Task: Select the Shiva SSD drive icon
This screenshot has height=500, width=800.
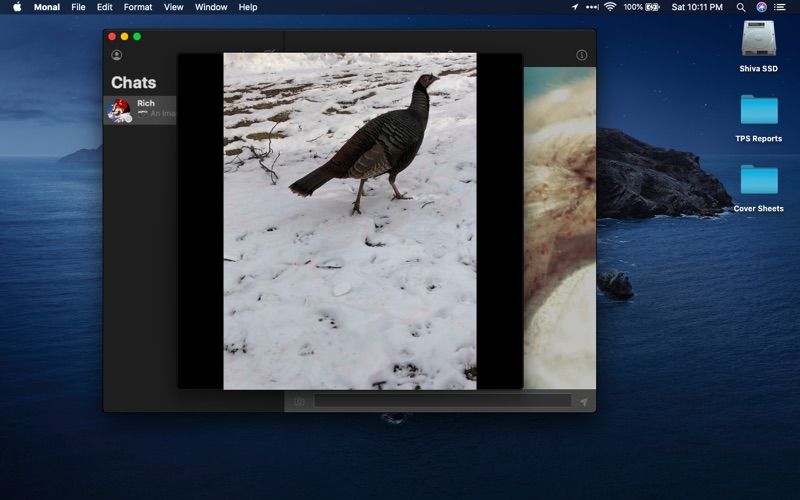Action: 758,46
